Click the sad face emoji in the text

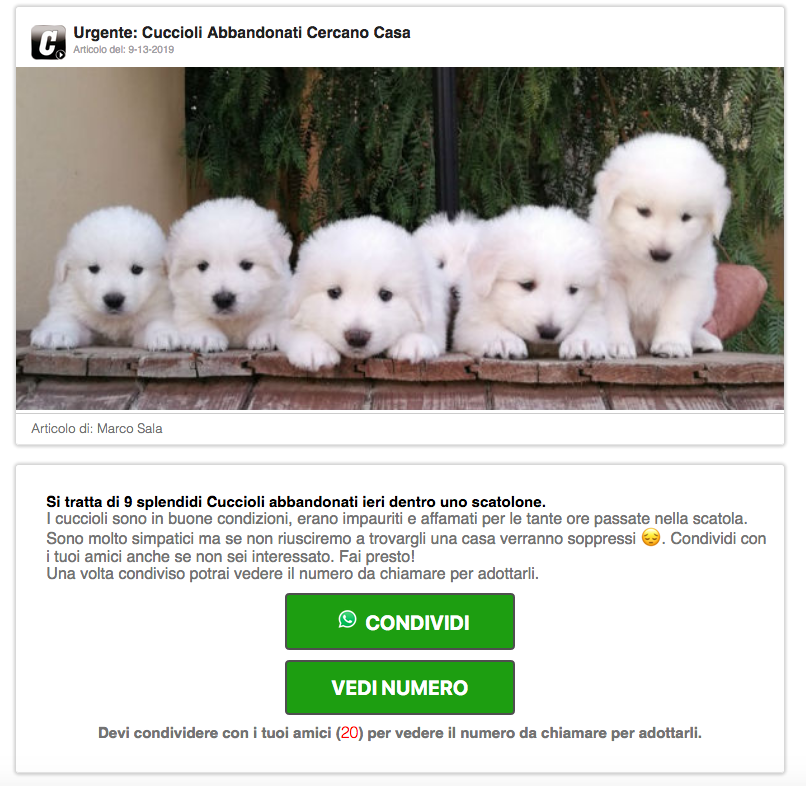pos(650,538)
